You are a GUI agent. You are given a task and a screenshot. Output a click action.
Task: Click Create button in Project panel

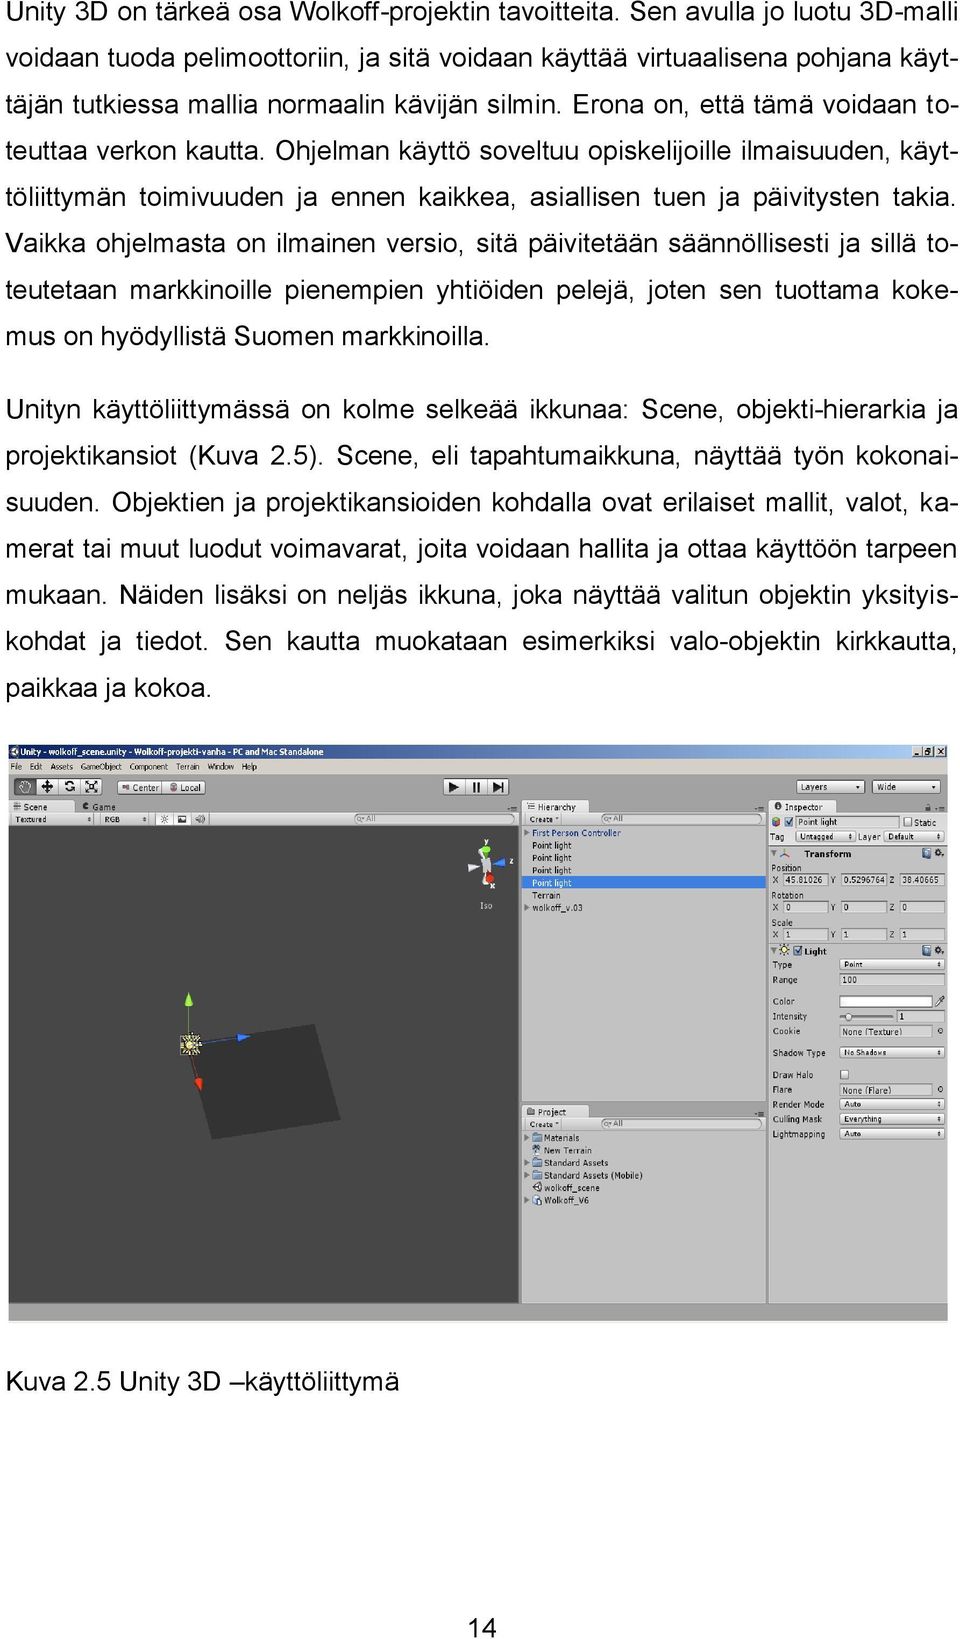(x=543, y=1124)
